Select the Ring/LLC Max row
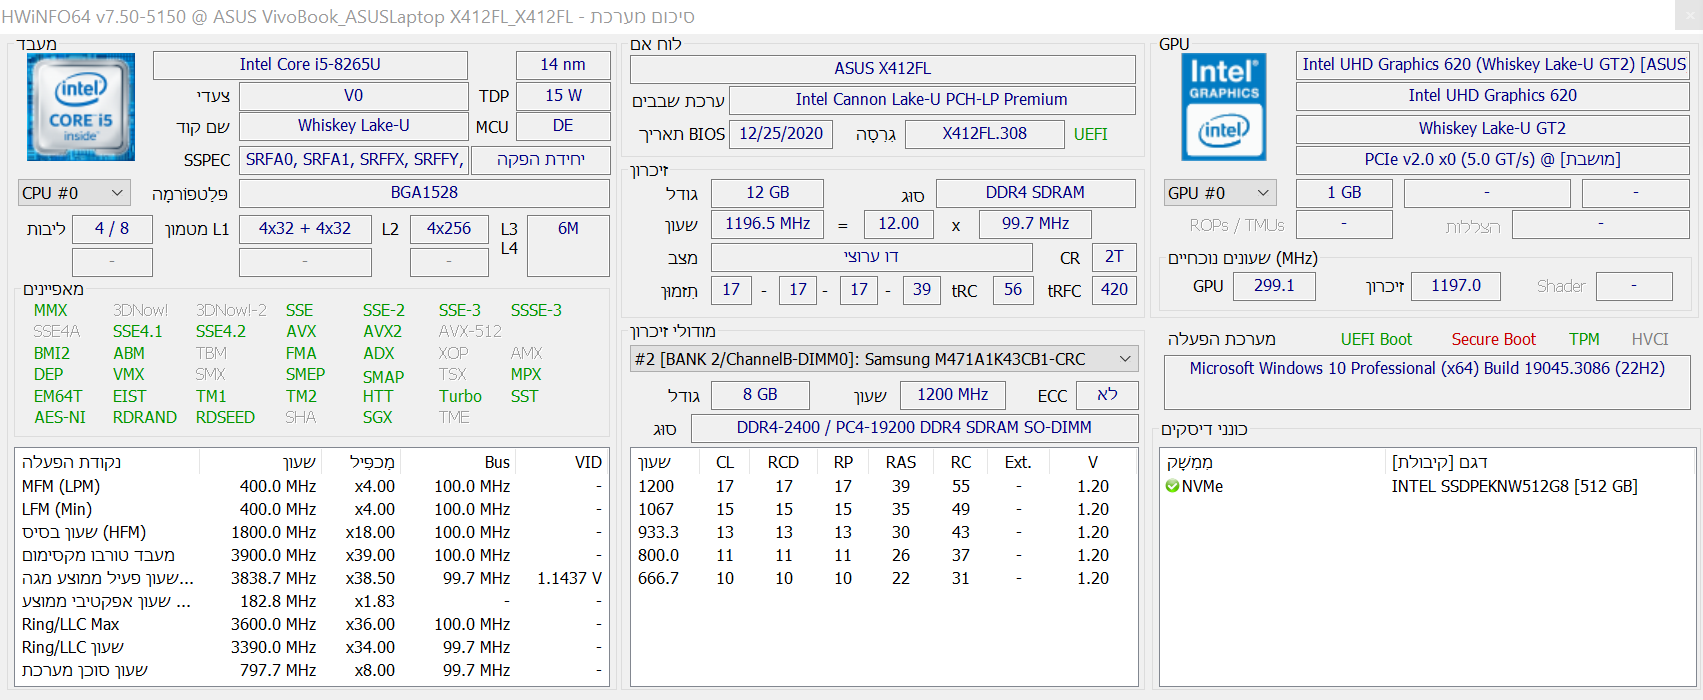1703x700 pixels. point(312,624)
